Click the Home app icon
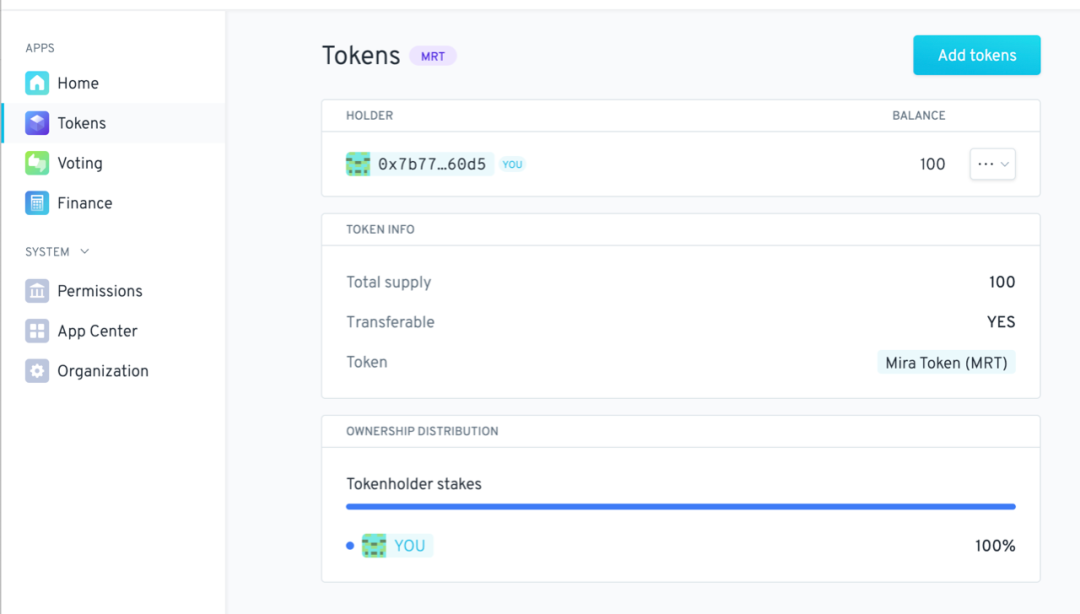The height and width of the screenshot is (614, 1080). point(37,83)
